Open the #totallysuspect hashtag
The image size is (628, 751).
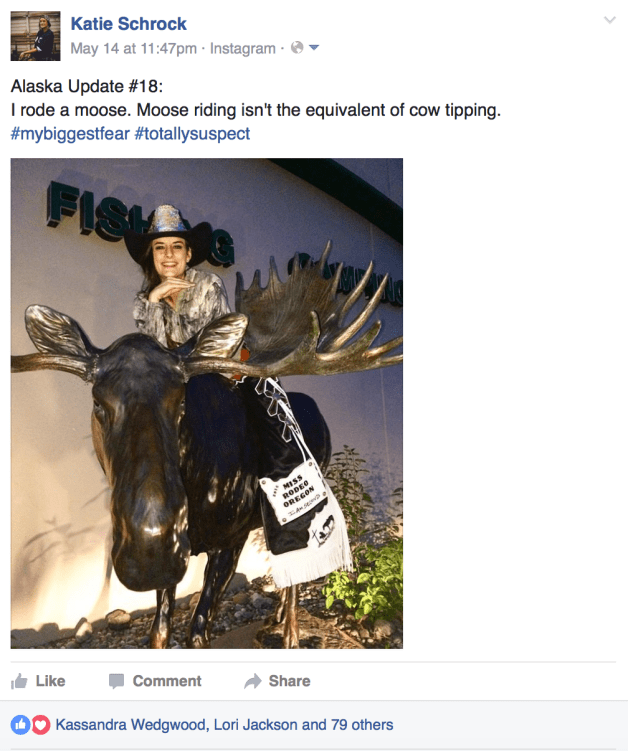[x=192, y=134]
